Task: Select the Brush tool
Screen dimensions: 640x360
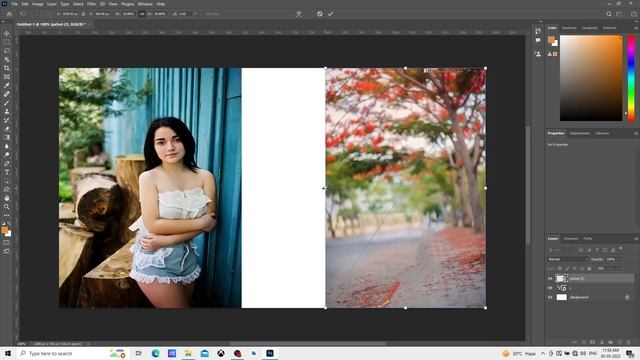Action: click(7, 102)
